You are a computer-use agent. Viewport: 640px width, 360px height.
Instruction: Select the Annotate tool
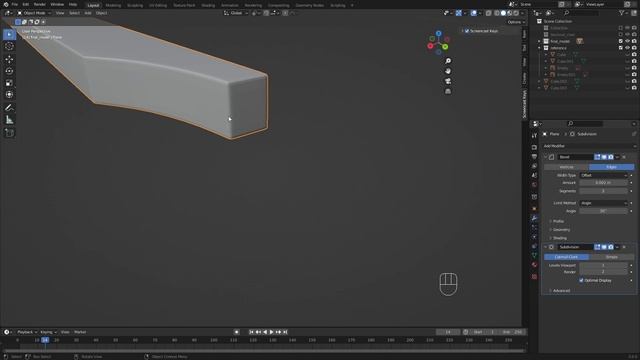click(x=9, y=108)
